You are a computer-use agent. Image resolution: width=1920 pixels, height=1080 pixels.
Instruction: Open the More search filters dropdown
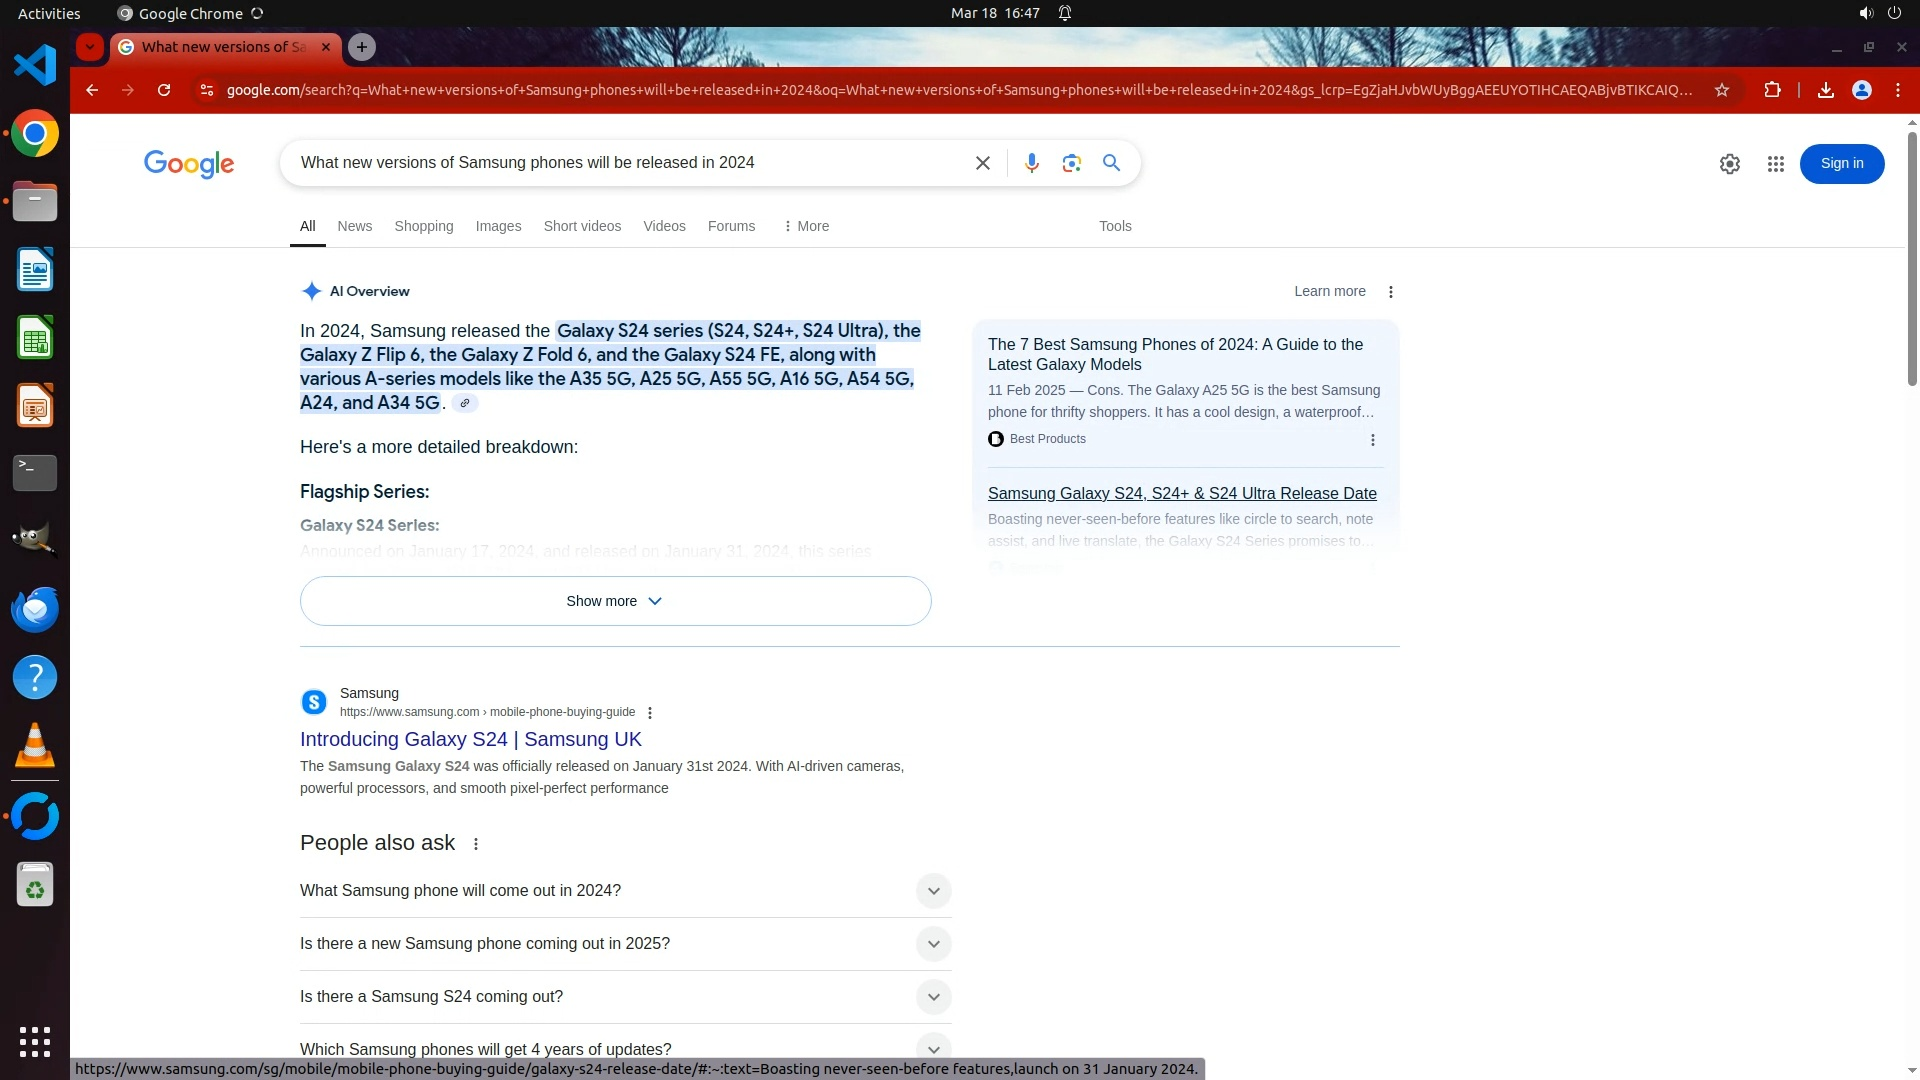coord(806,226)
